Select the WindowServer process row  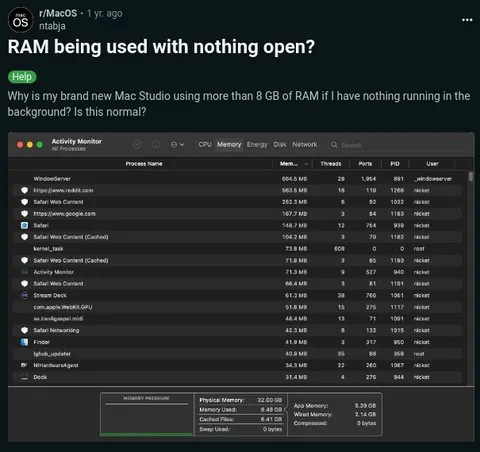[238, 179]
